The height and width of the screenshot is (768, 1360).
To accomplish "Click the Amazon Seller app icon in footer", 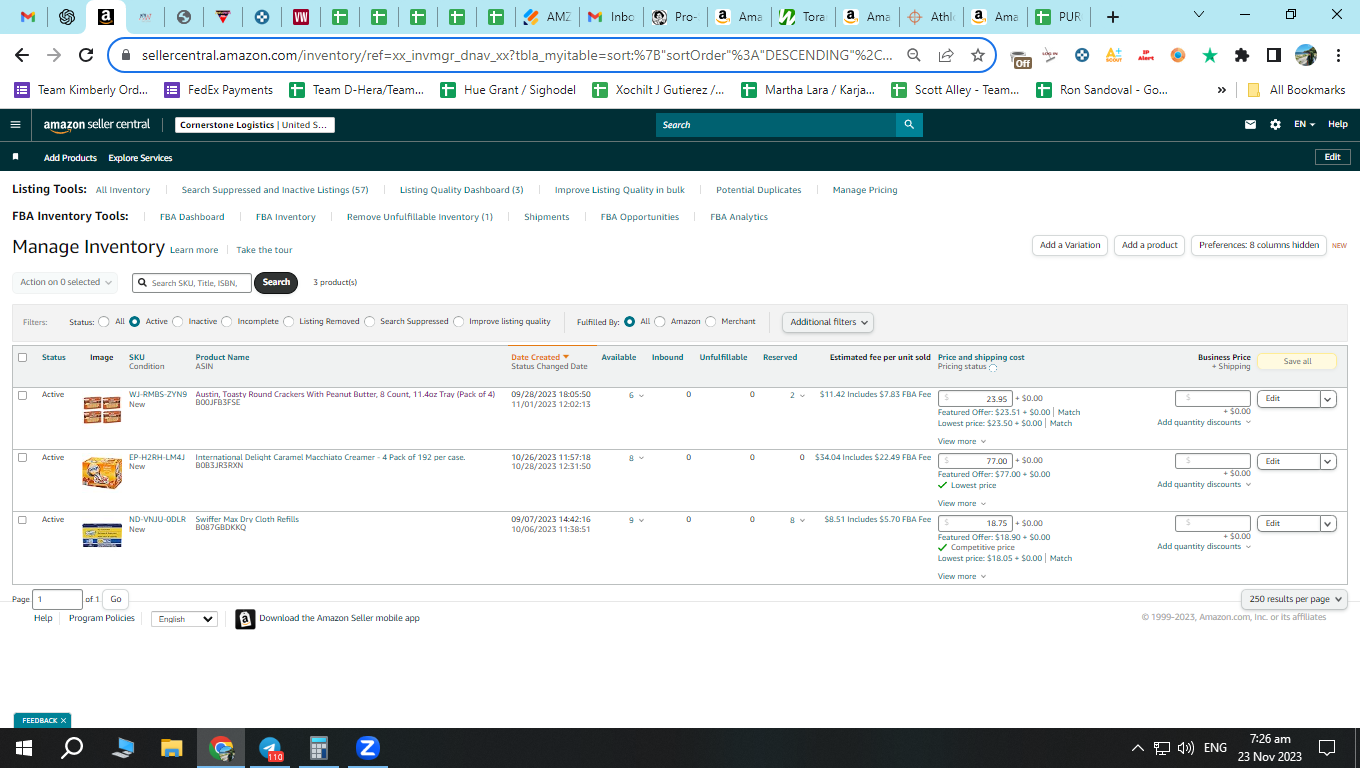I will coord(245,619).
